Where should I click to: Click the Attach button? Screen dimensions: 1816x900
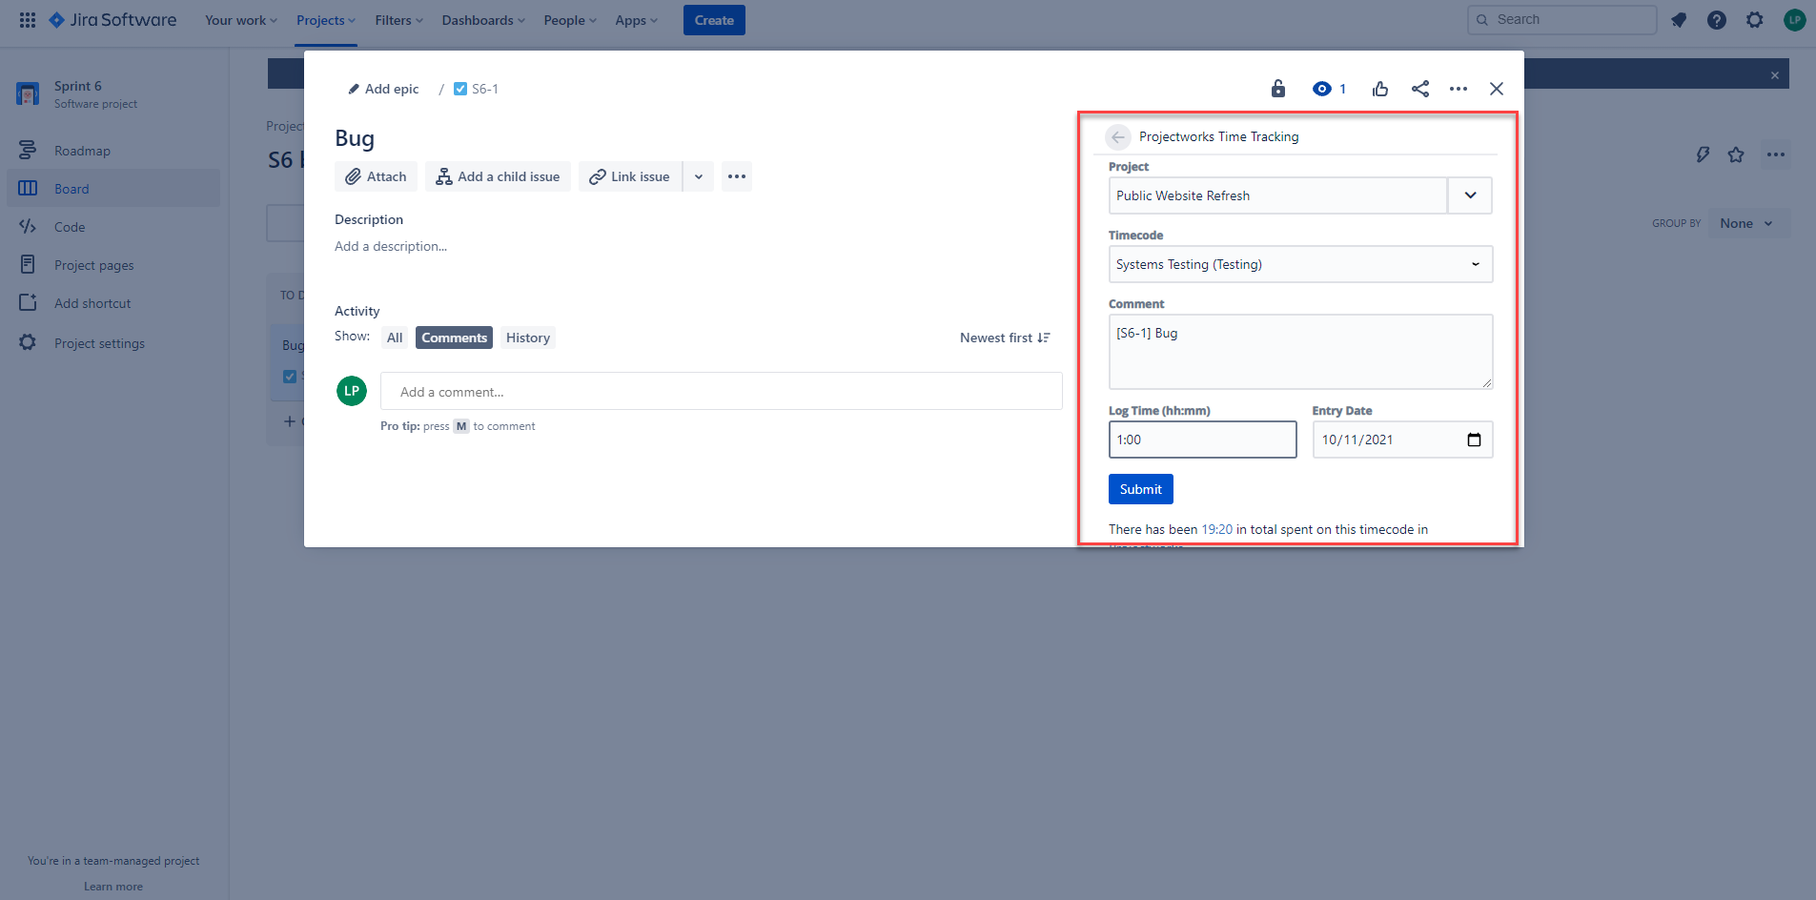376,177
